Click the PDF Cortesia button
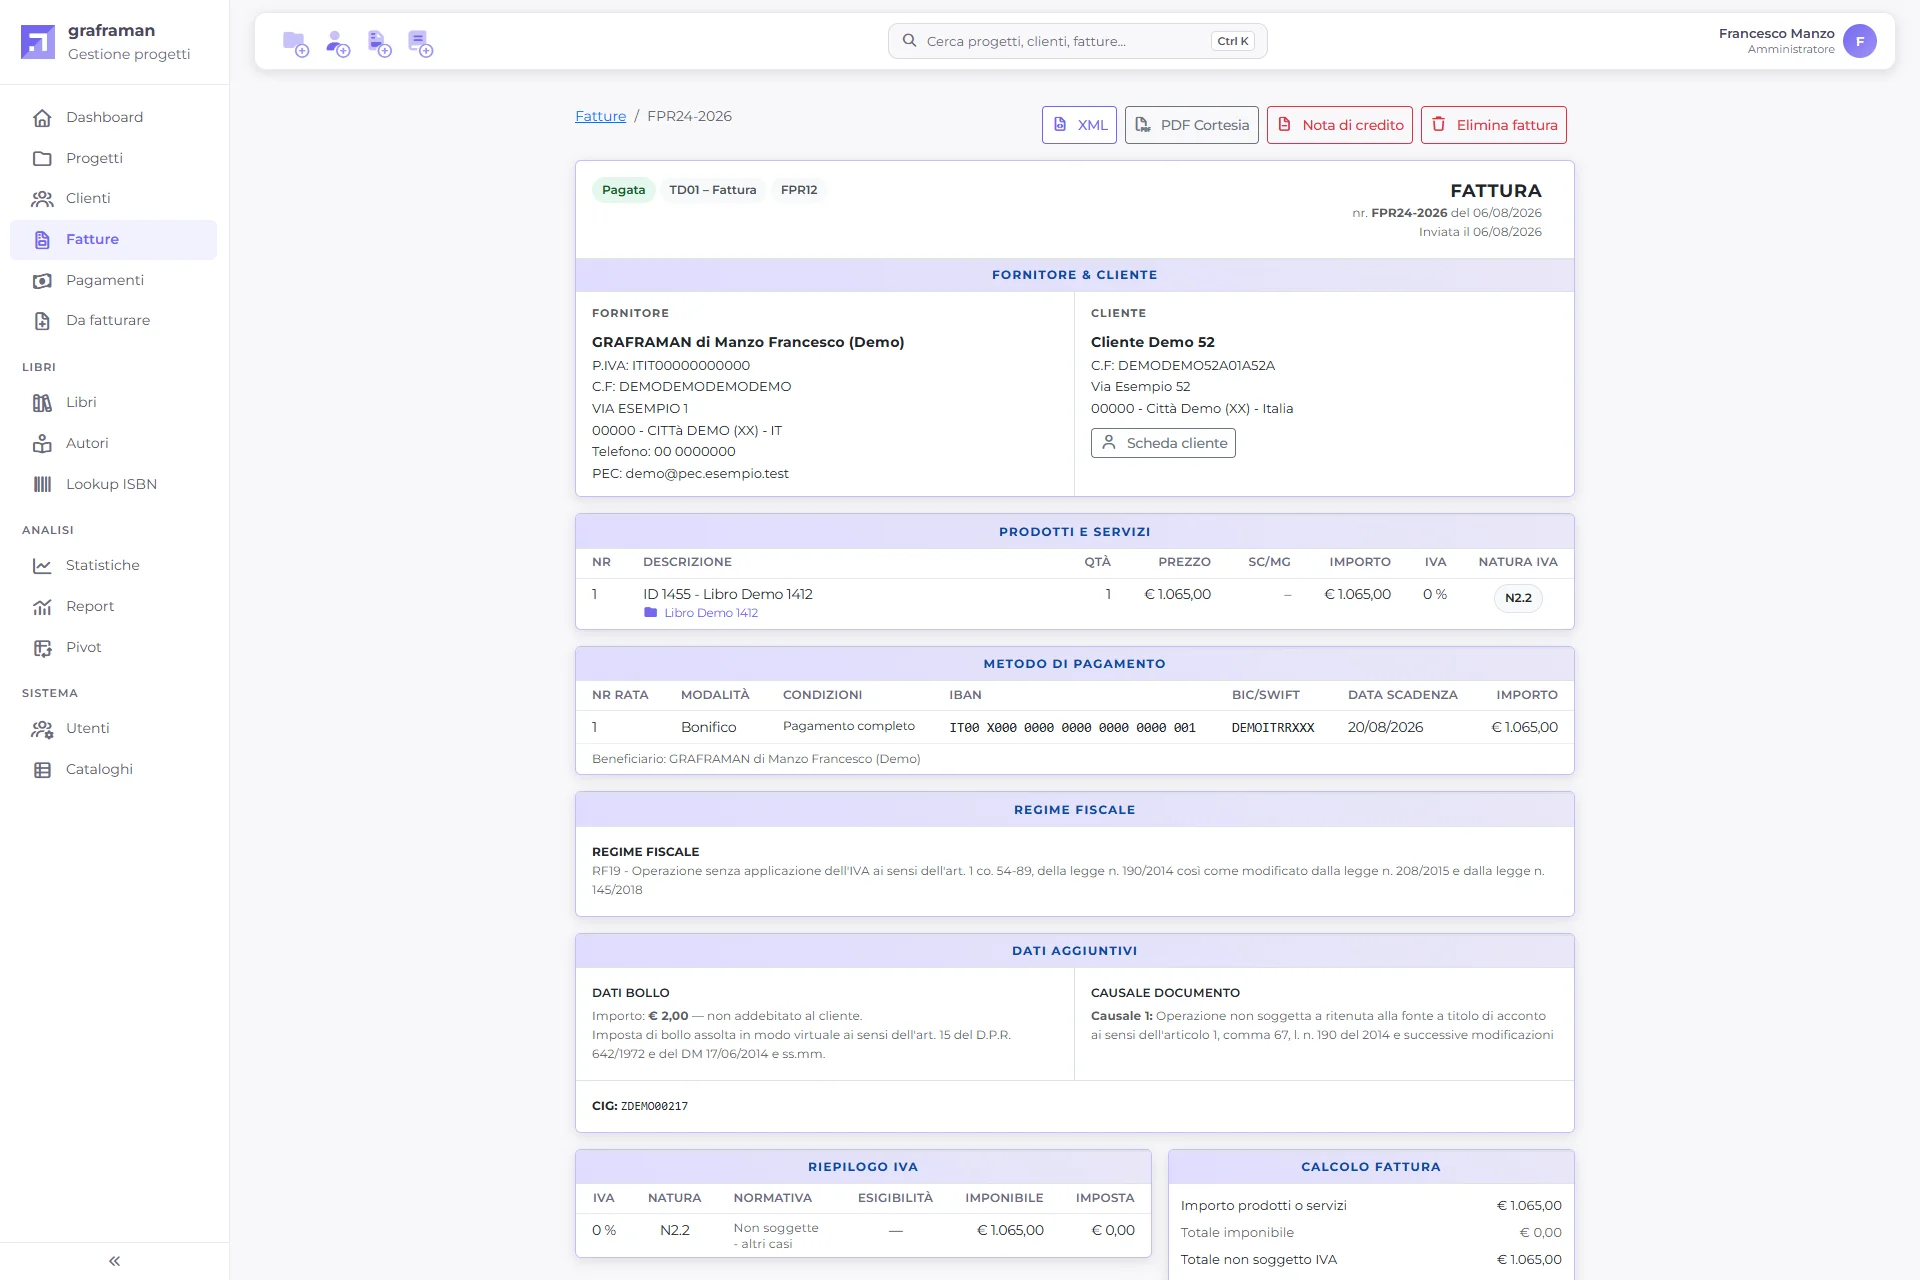Screen dimensions: 1920x1280 click(x=1191, y=125)
